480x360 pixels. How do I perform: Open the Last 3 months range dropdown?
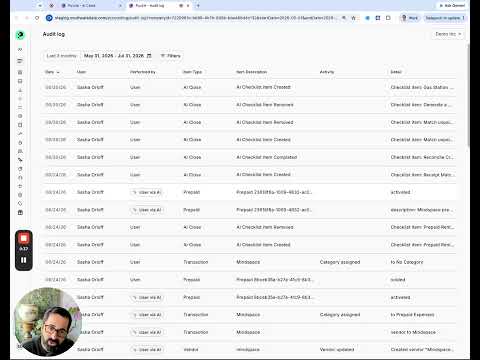click(x=62, y=56)
